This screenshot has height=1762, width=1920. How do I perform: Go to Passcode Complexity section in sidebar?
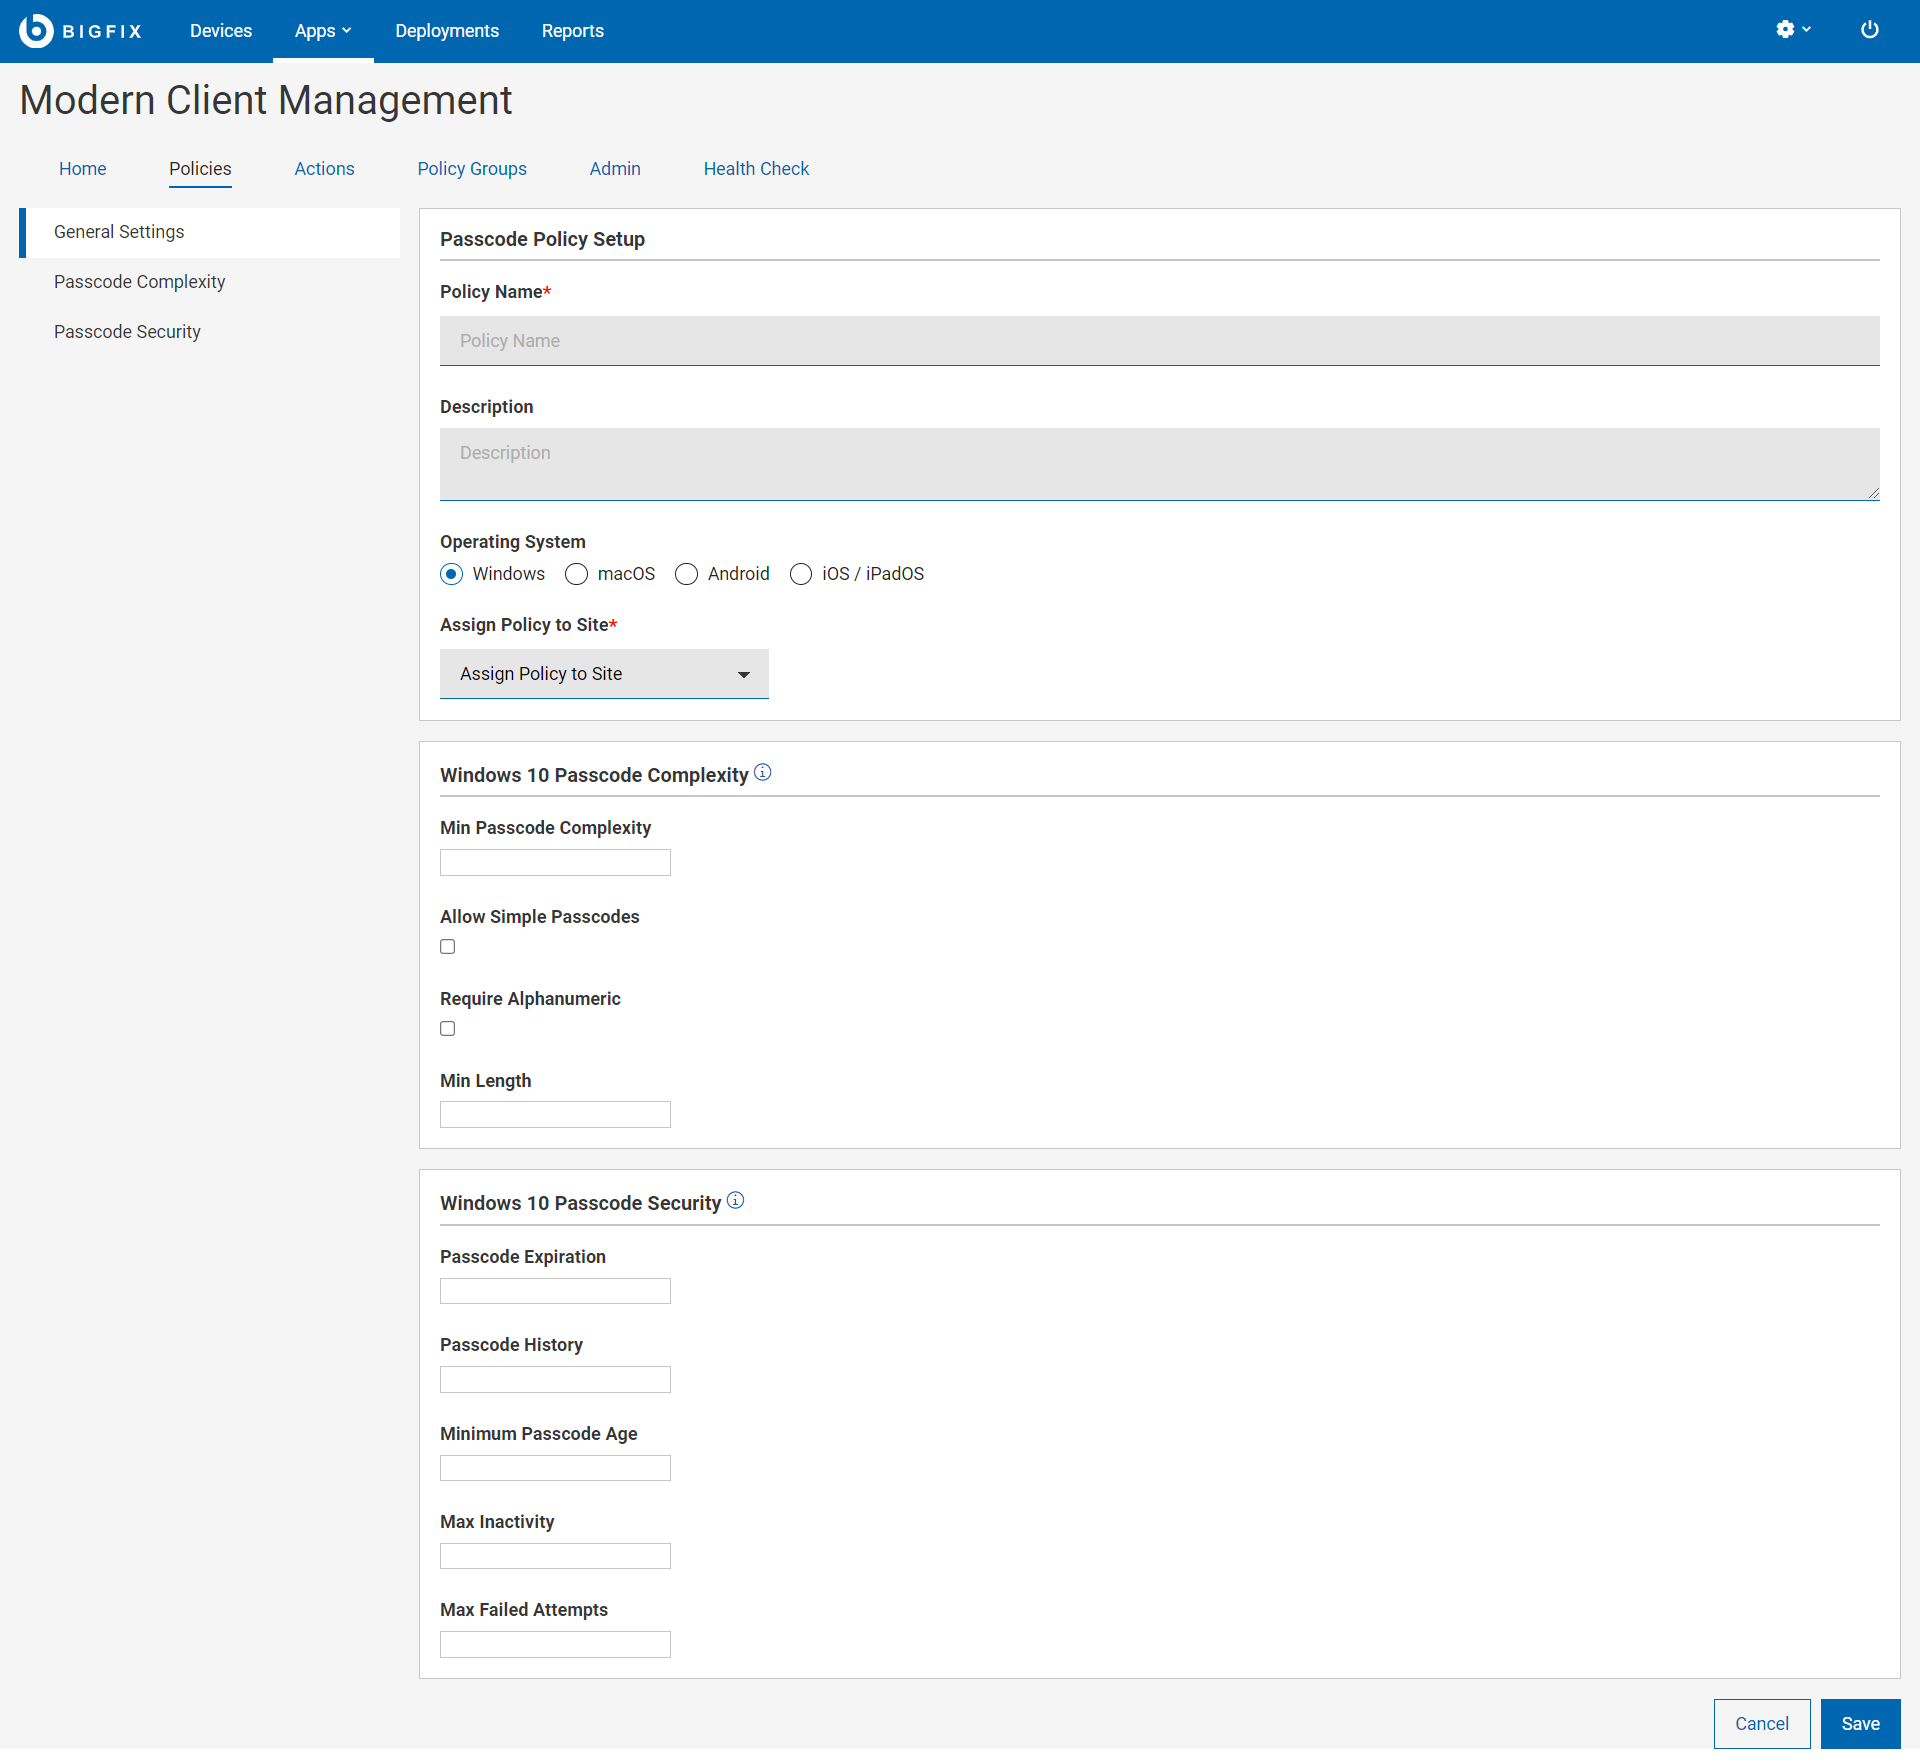140,282
